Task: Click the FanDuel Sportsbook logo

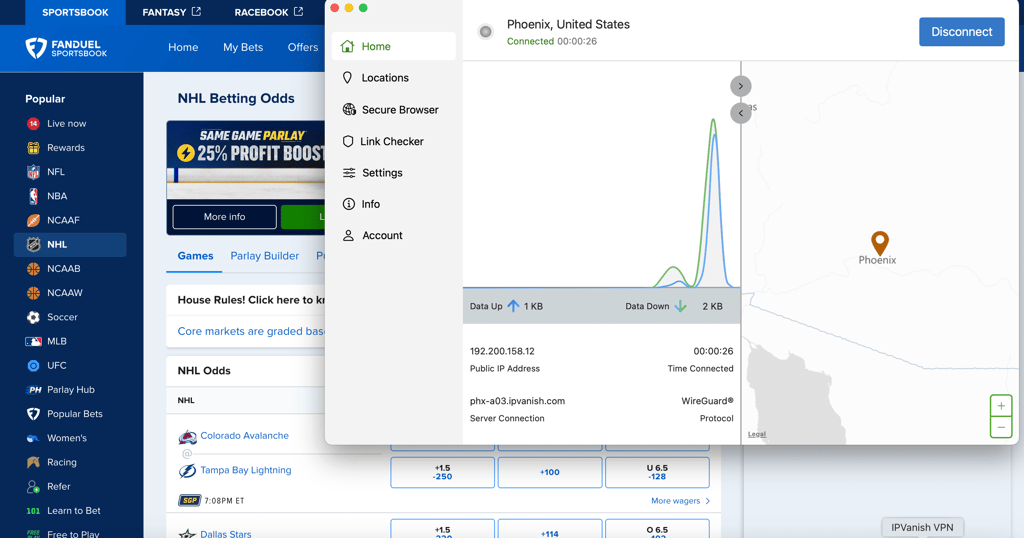Action: (66, 48)
